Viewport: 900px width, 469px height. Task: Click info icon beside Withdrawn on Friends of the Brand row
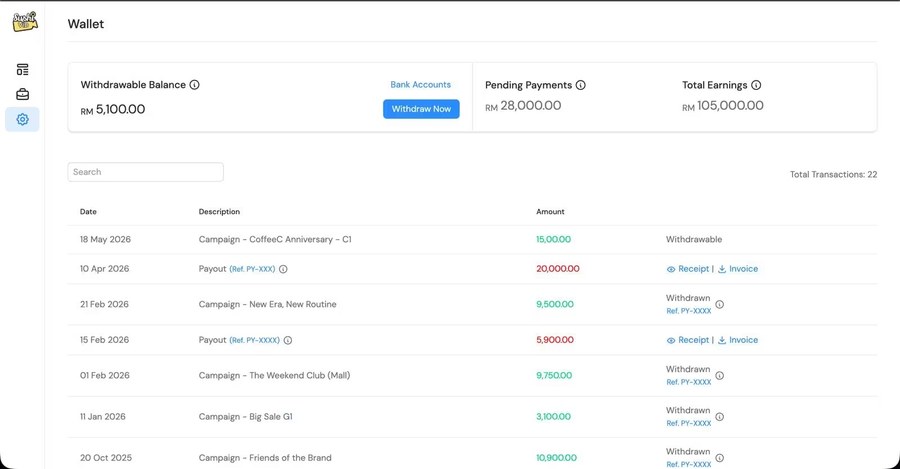(719, 458)
